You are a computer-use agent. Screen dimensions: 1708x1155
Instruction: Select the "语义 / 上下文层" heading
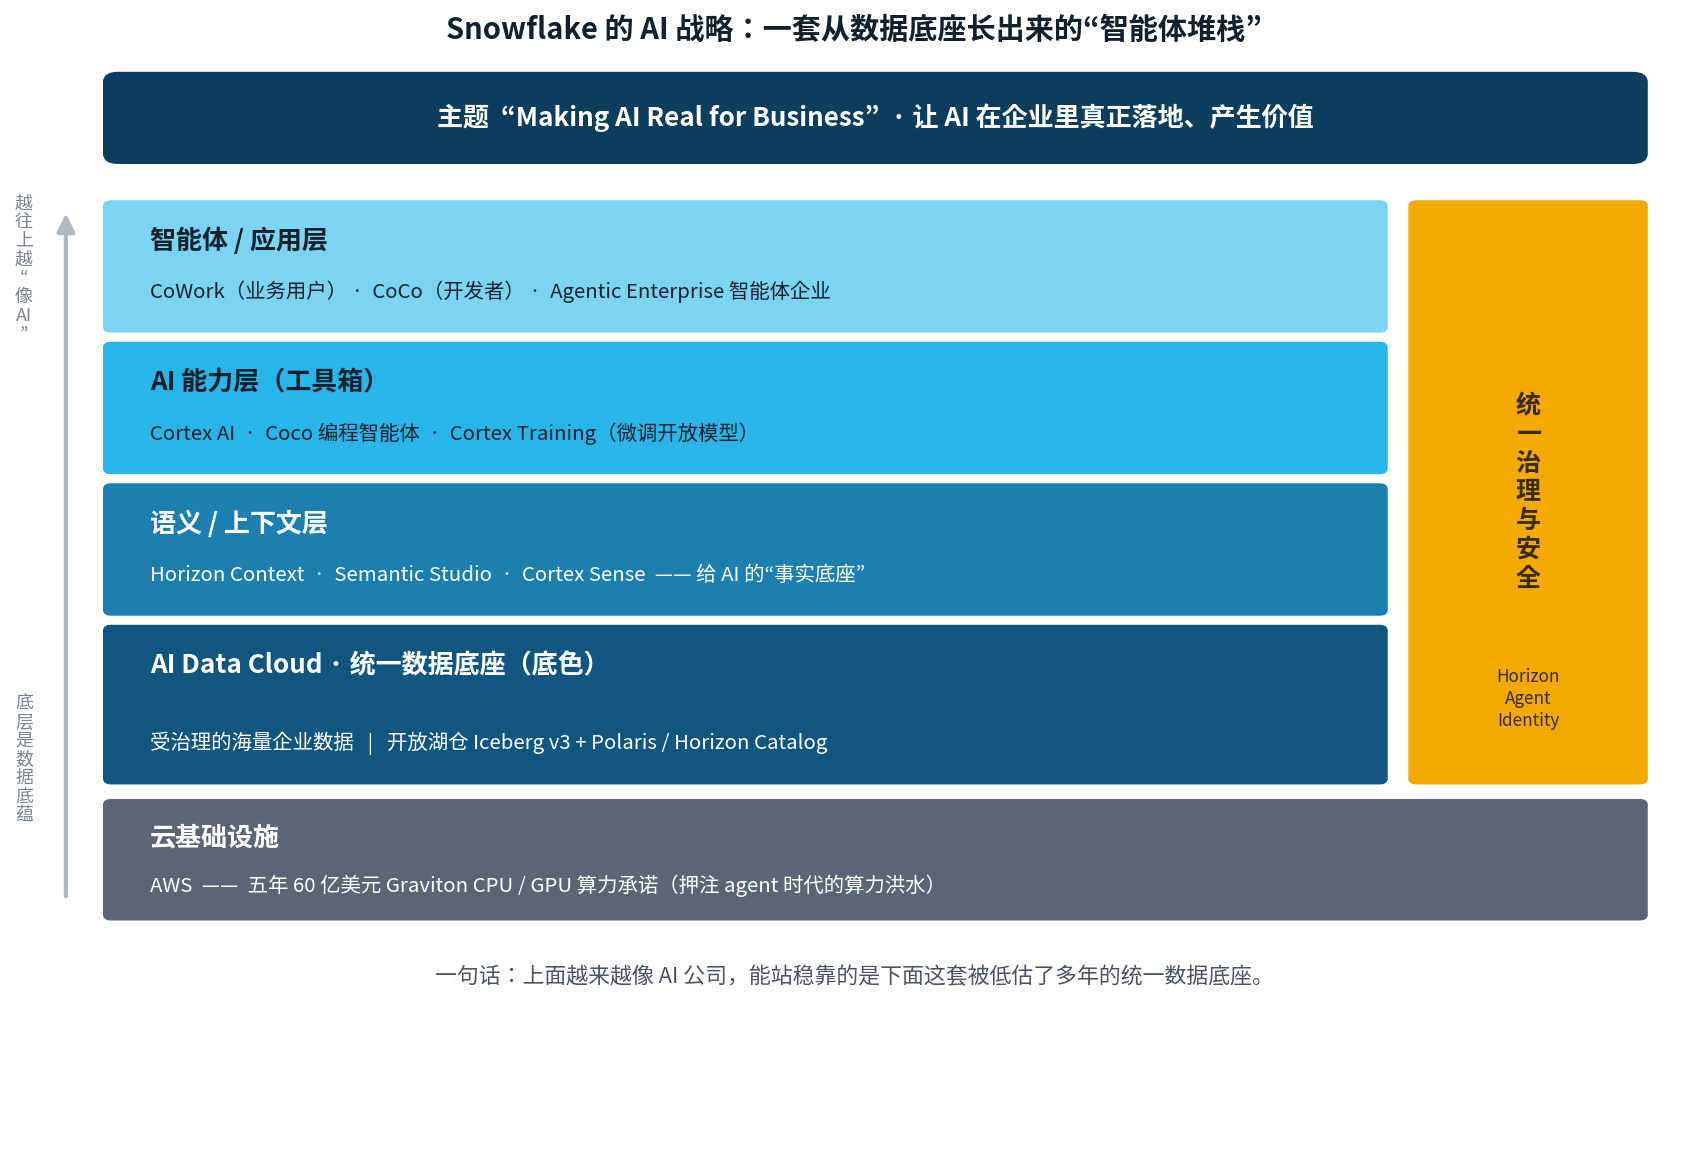(238, 523)
